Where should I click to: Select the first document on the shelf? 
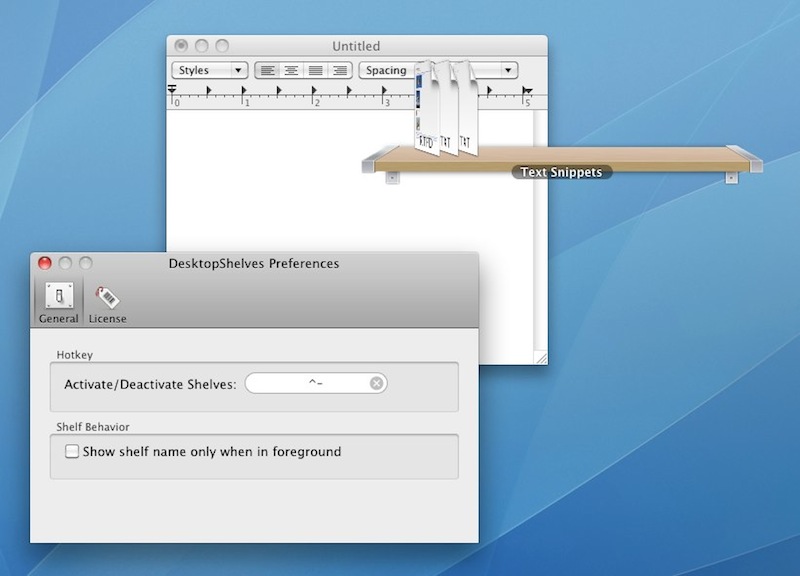coord(425,110)
